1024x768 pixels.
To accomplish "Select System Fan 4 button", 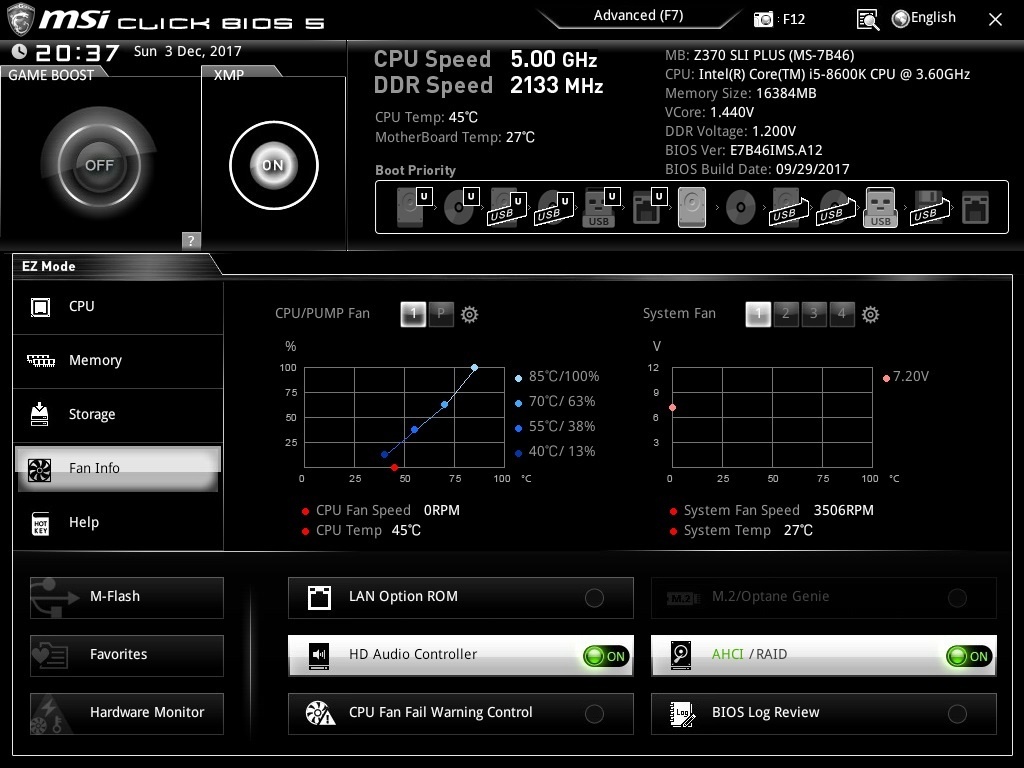I will [842, 314].
